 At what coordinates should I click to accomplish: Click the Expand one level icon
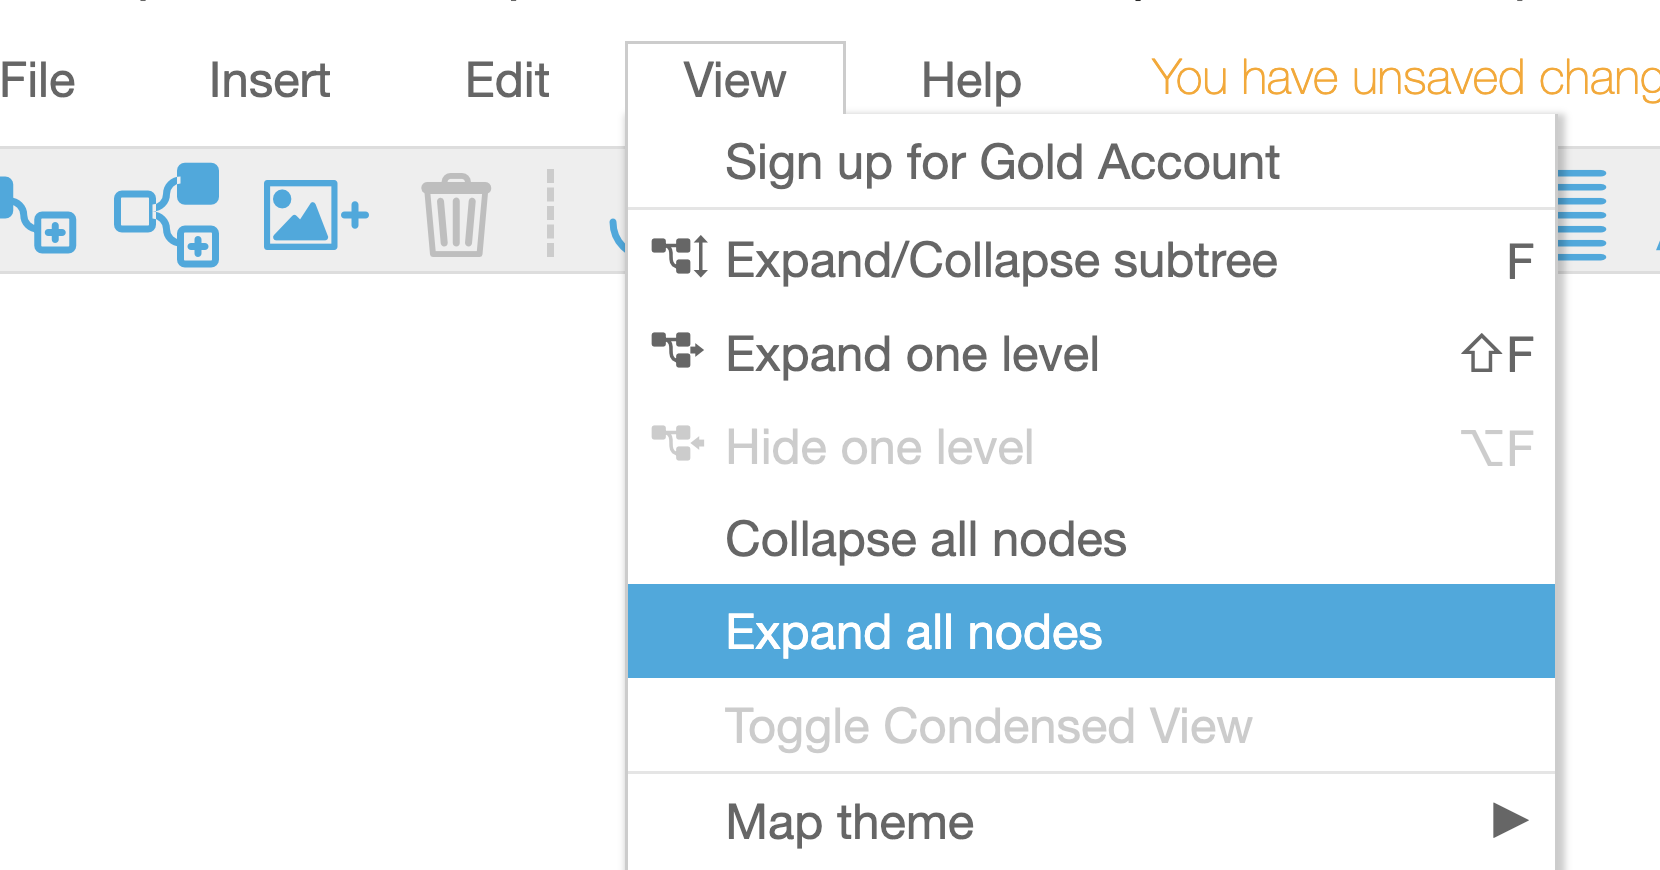(678, 350)
